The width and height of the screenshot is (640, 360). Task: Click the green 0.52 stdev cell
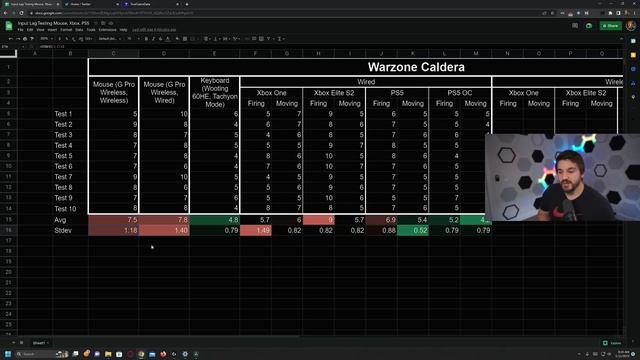click(413, 231)
